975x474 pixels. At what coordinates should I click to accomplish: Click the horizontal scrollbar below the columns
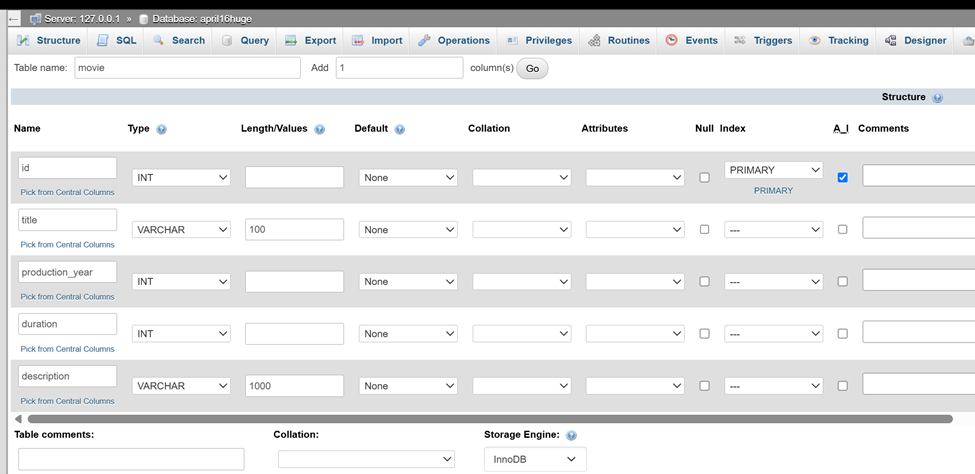pyautogui.click(x=489, y=419)
